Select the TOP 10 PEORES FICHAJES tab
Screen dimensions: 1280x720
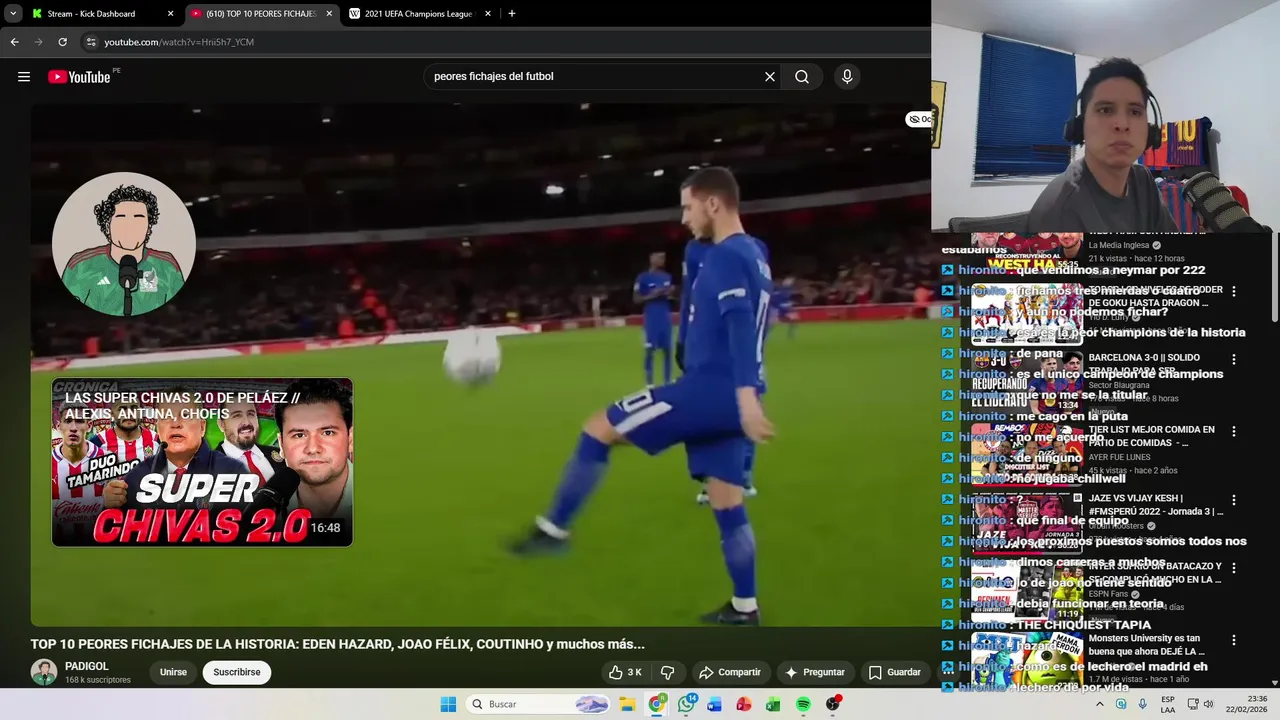pyautogui.click(x=262, y=14)
